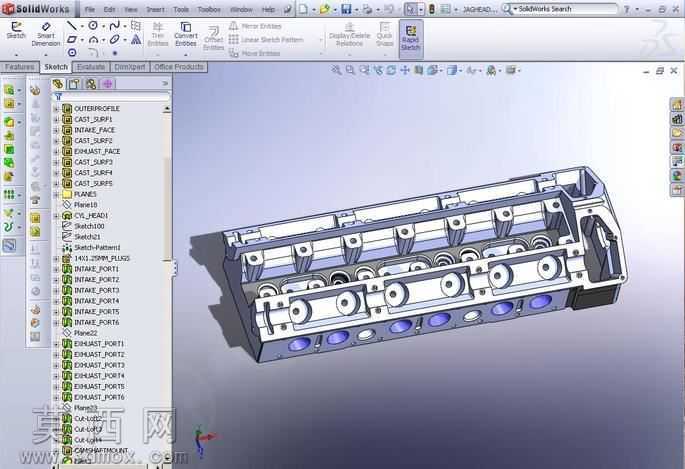Expand the PLANES folder node
Image resolution: width=685 pixels, height=469 pixels.
pos(56,194)
